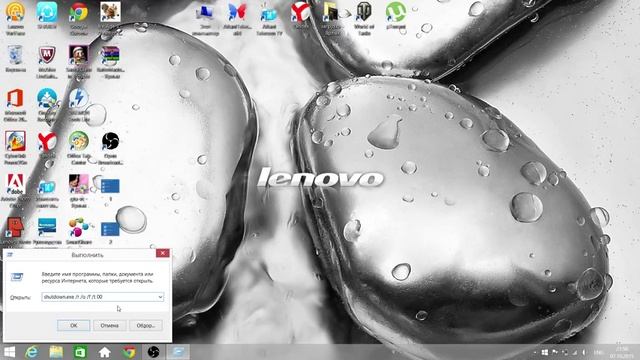Open the Yandex shortcut in top row
Screen dimensions: 640x360
(x=301, y=16)
